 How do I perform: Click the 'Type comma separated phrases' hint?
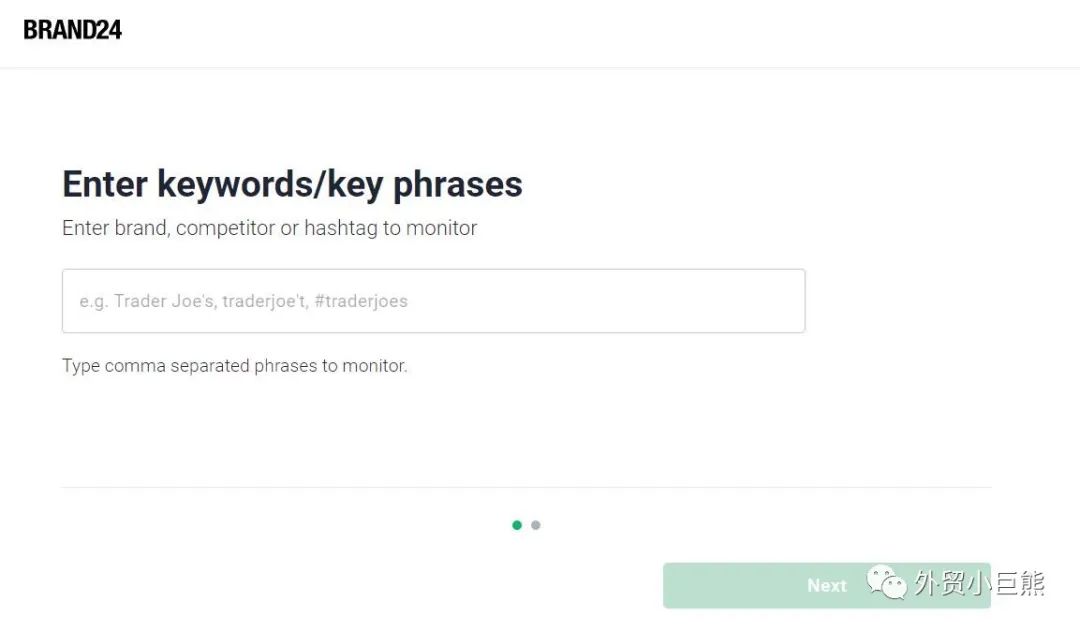click(234, 366)
